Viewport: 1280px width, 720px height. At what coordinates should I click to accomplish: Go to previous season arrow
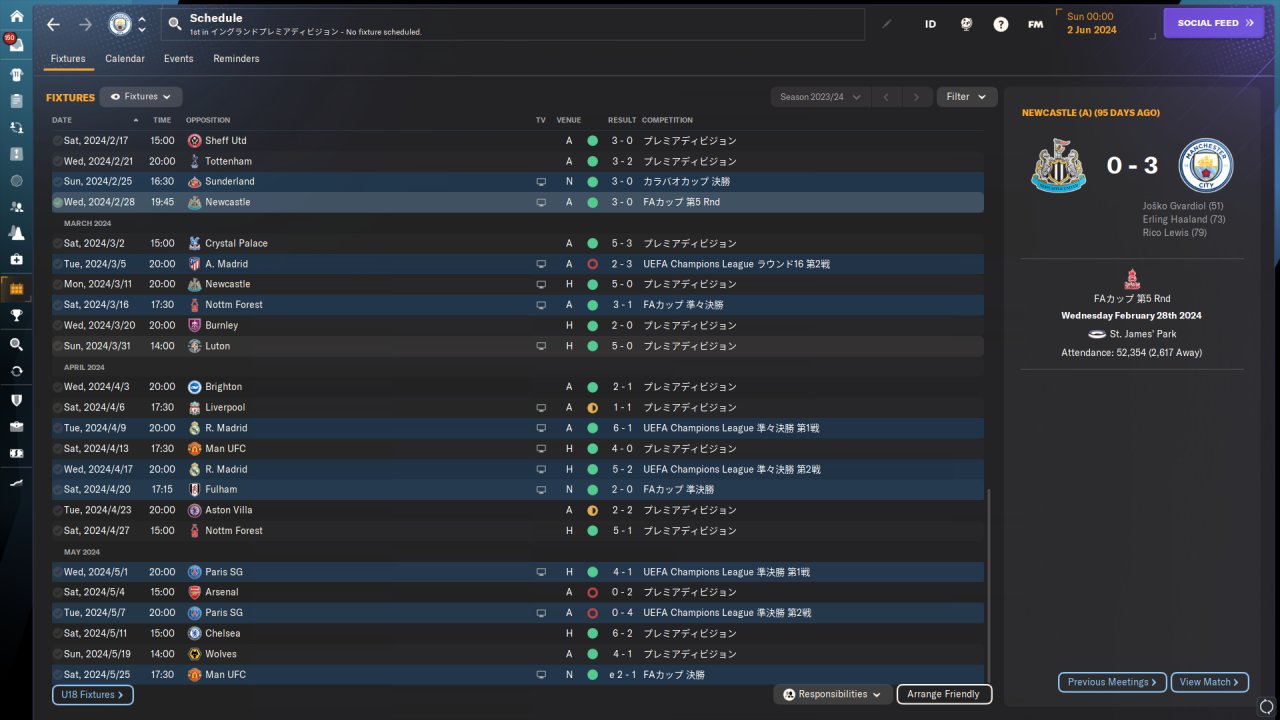tap(886, 97)
